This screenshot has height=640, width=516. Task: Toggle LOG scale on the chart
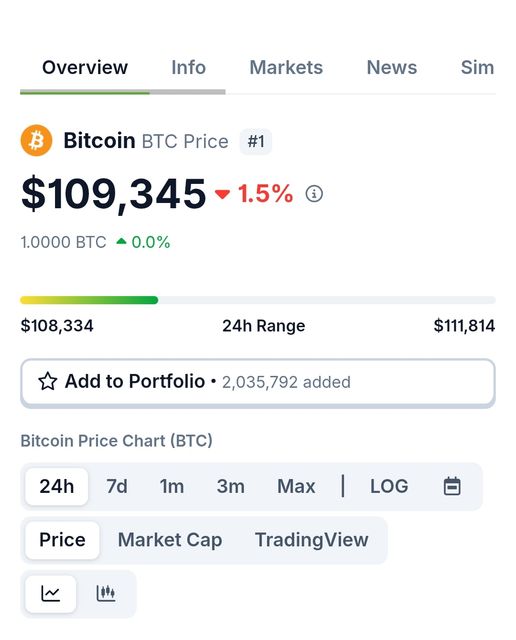389,486
